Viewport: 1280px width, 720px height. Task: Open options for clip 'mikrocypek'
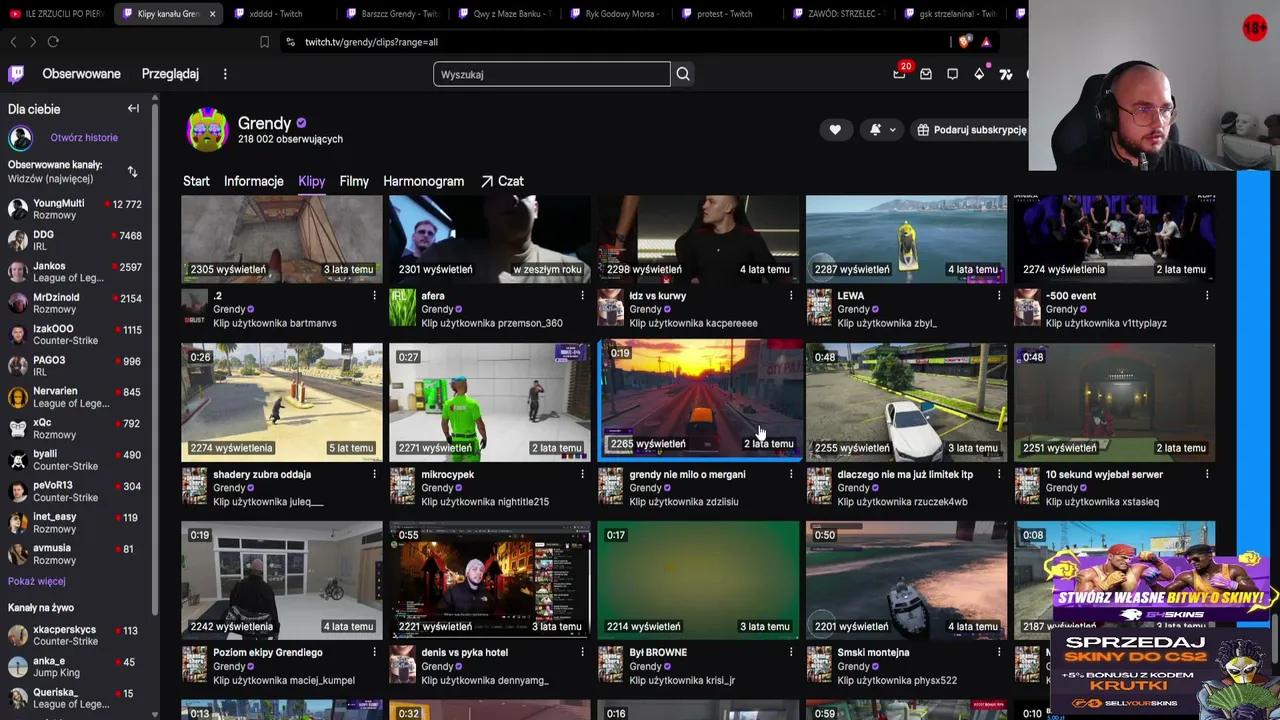(x=583, y=474)
